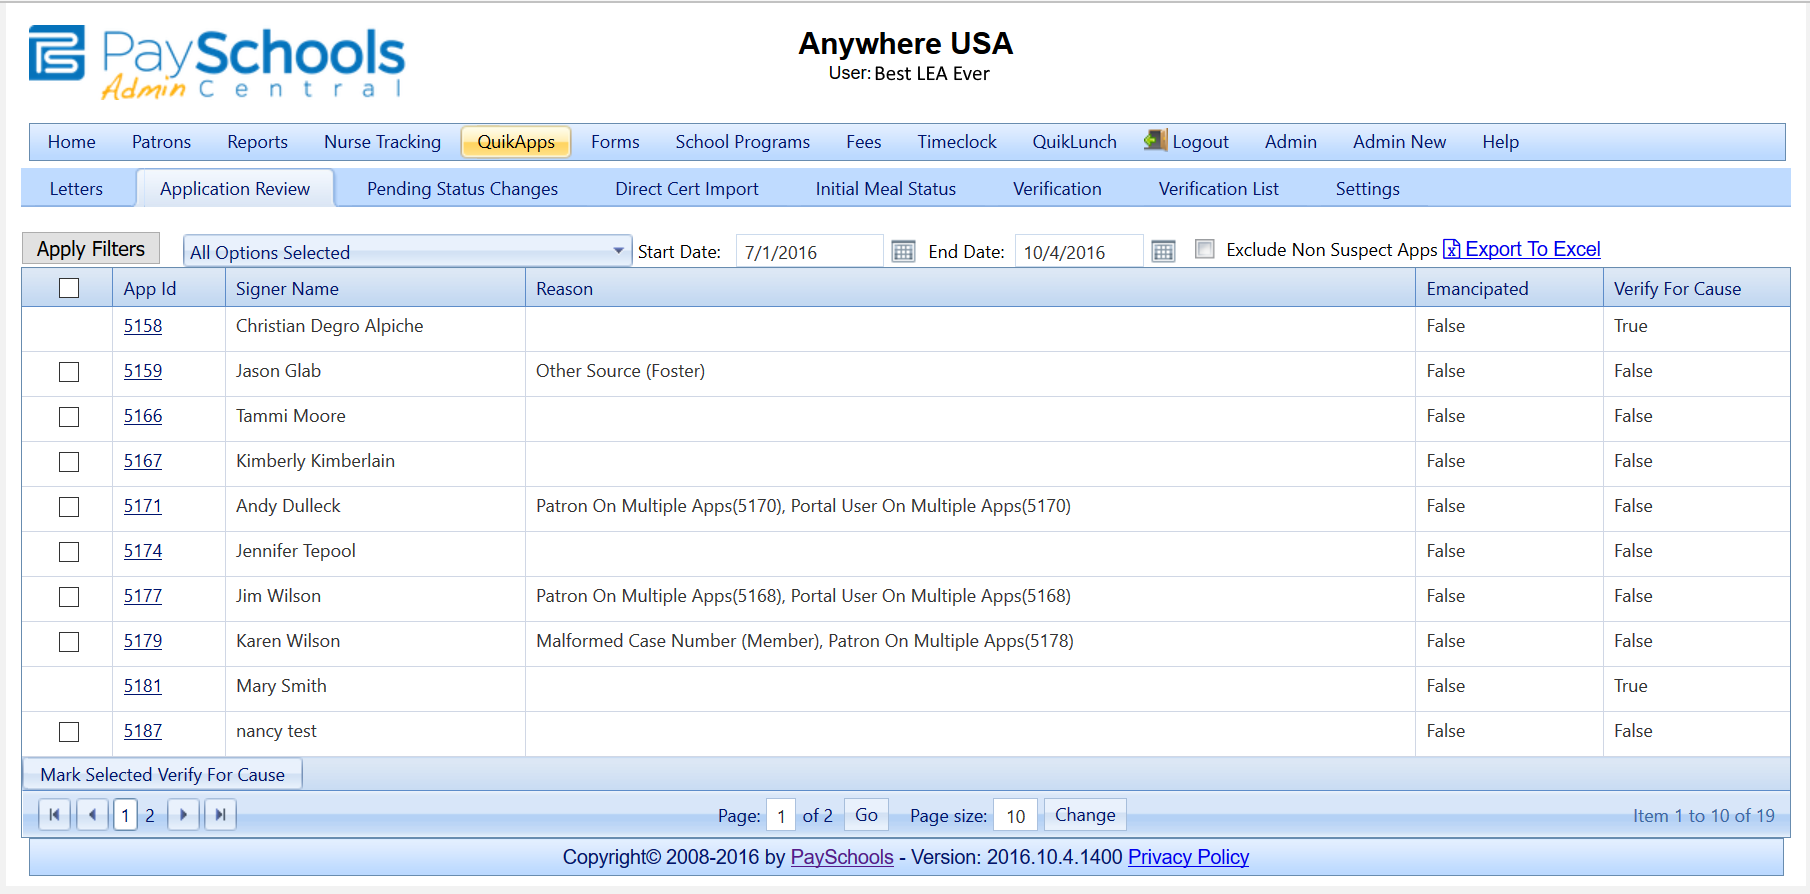Screen dimensions: 1810x894
Task: Click the Page size input field
Action: tap(1015, 816)
